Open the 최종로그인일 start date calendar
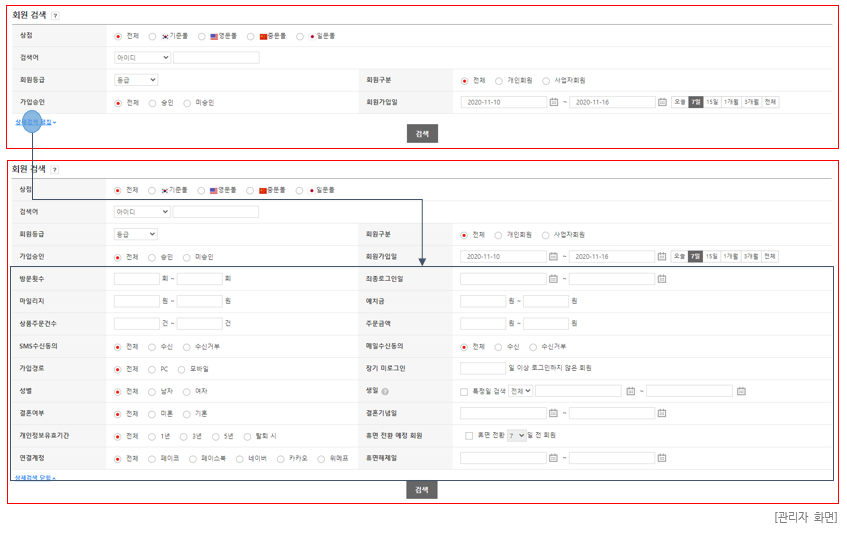The image size is (847, 533). (553, 279)
